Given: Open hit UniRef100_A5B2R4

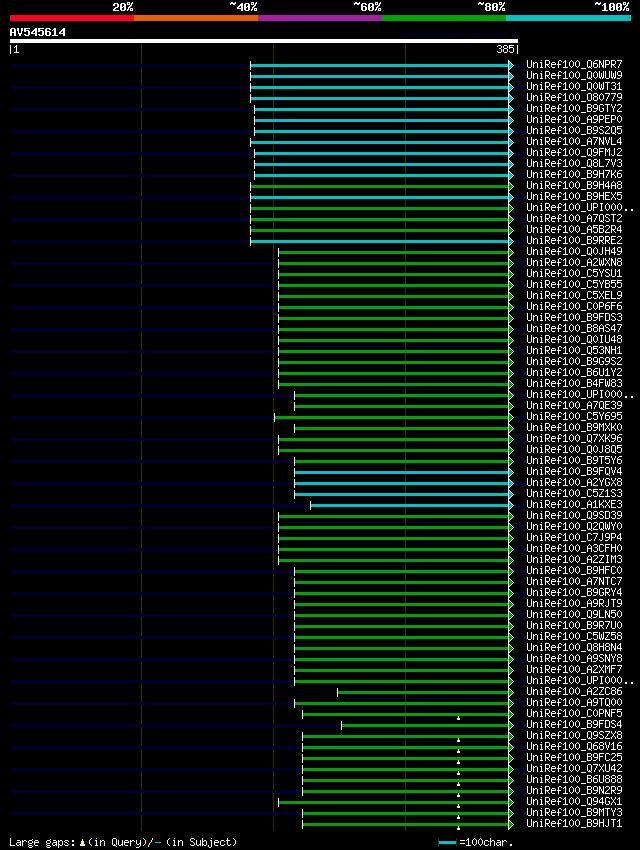Looking at the screenshot, I should [574, 229].
